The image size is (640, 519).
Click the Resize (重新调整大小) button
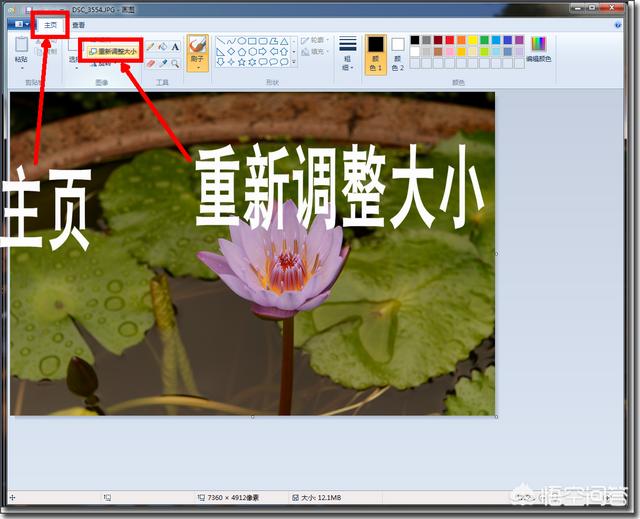(111, 49)
